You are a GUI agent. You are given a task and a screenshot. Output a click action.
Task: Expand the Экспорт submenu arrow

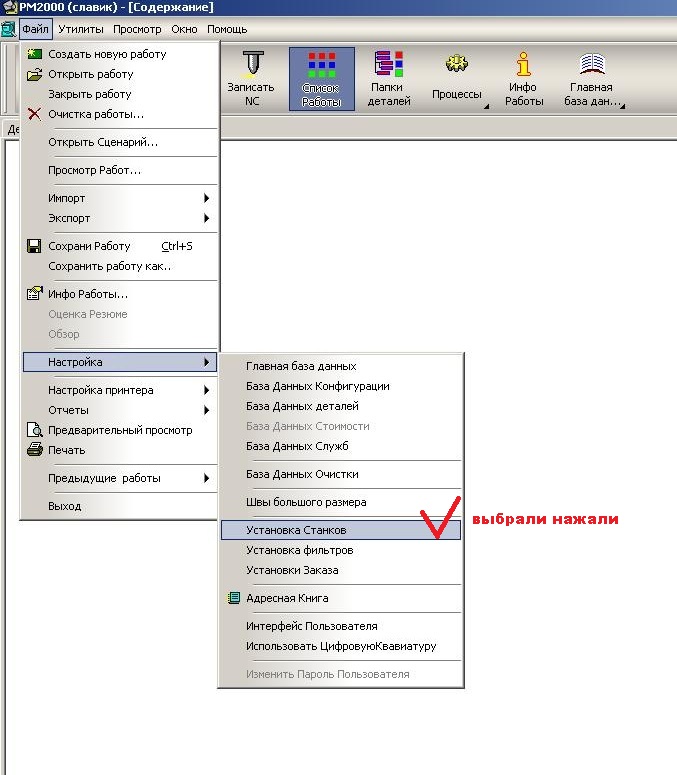207,218
